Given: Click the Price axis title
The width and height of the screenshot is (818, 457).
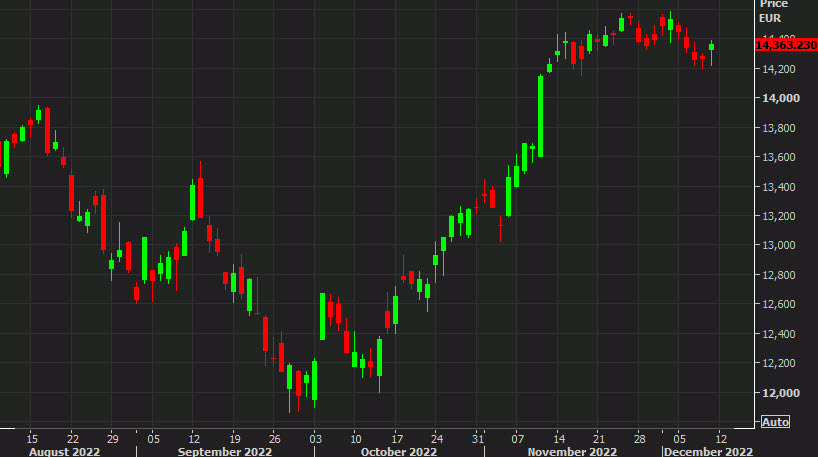Looking at the screenshot, I should point(774,4).
